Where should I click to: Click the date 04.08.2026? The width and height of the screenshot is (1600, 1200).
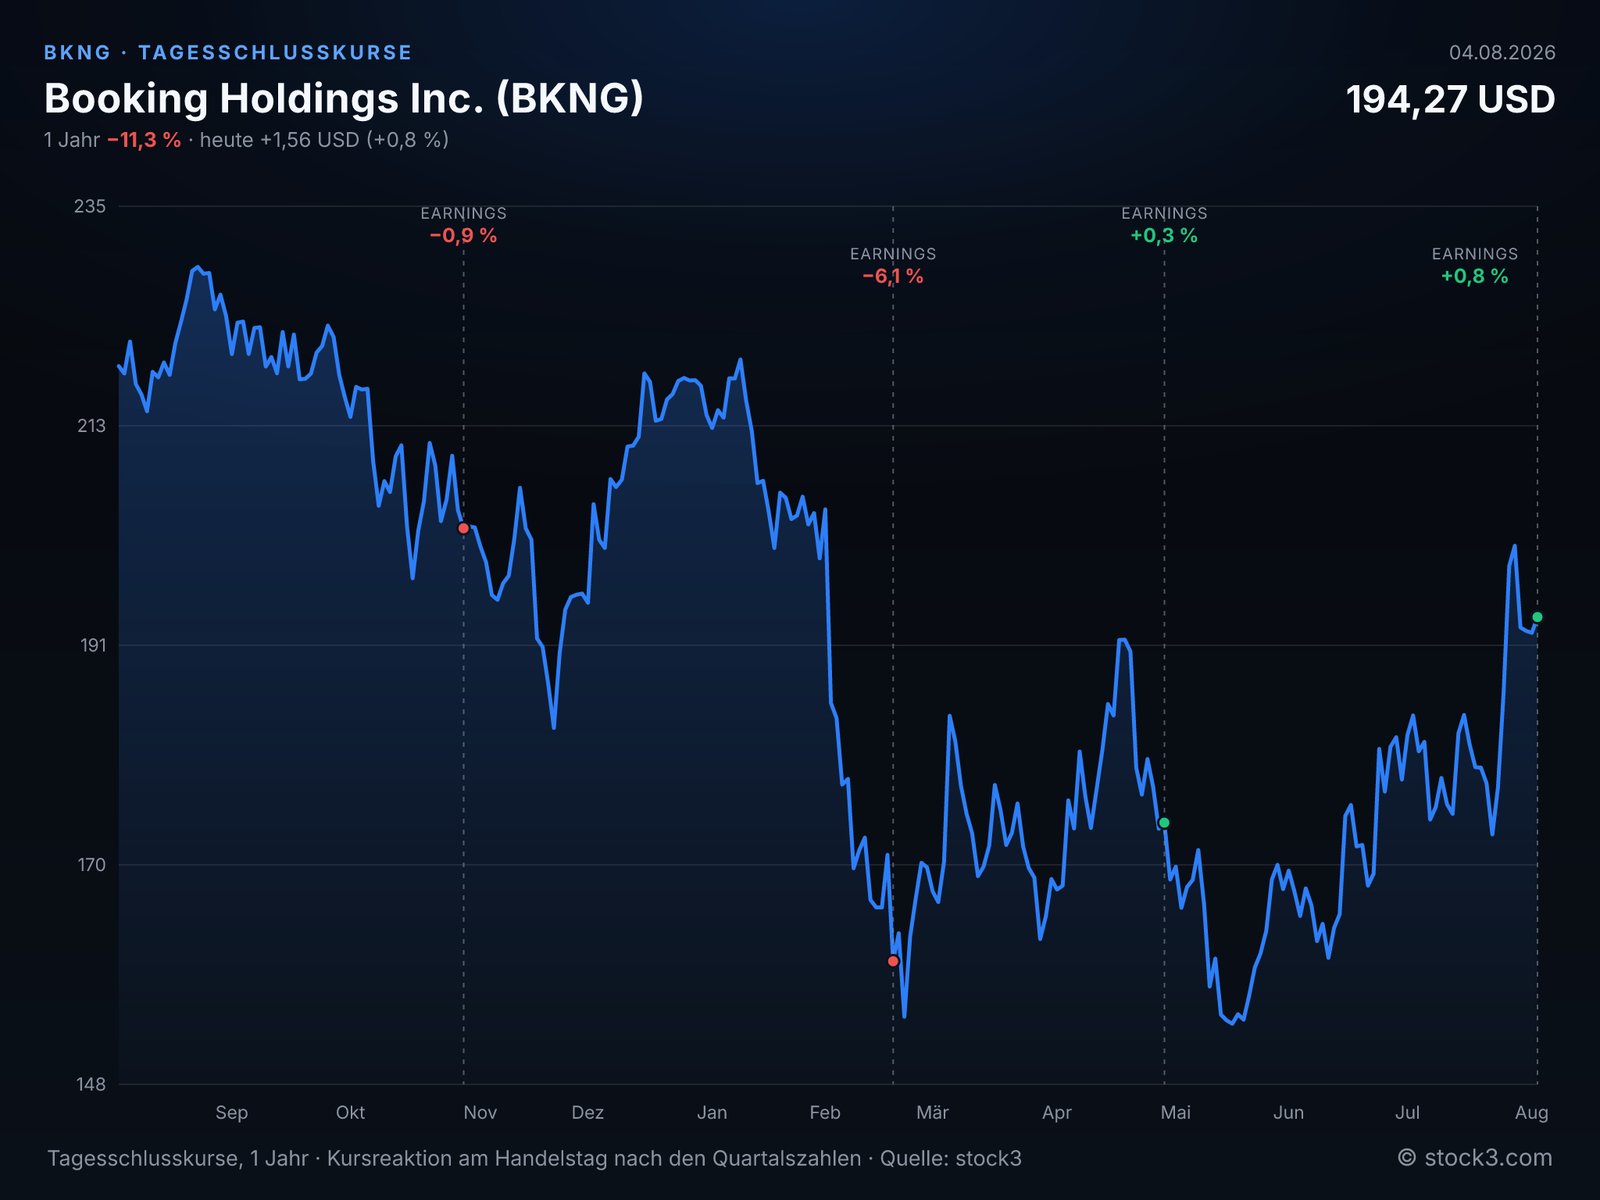(1502, 53)
